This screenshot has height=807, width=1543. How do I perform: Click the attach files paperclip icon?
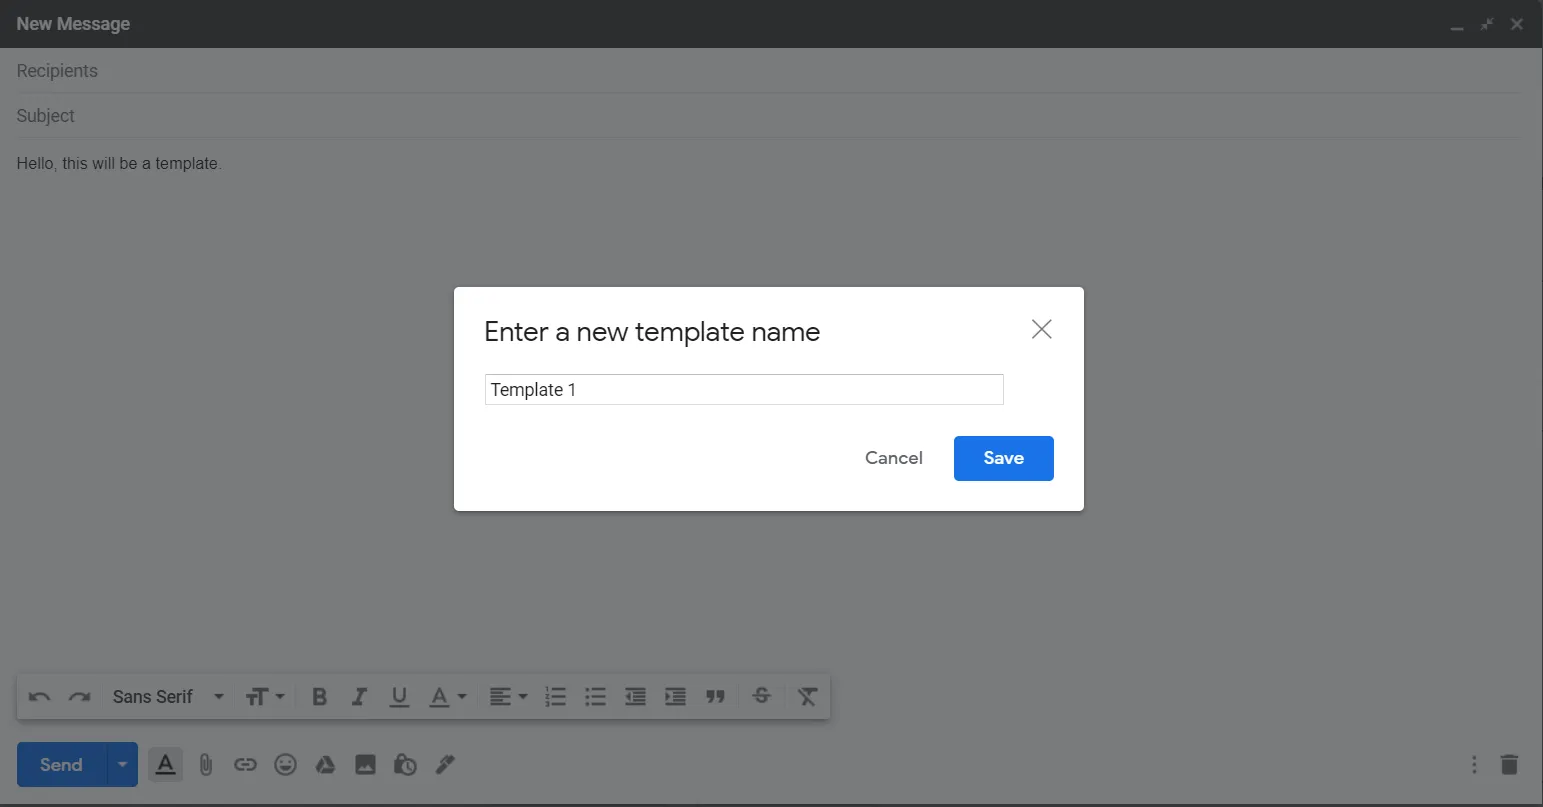click(x=206, y=765)
